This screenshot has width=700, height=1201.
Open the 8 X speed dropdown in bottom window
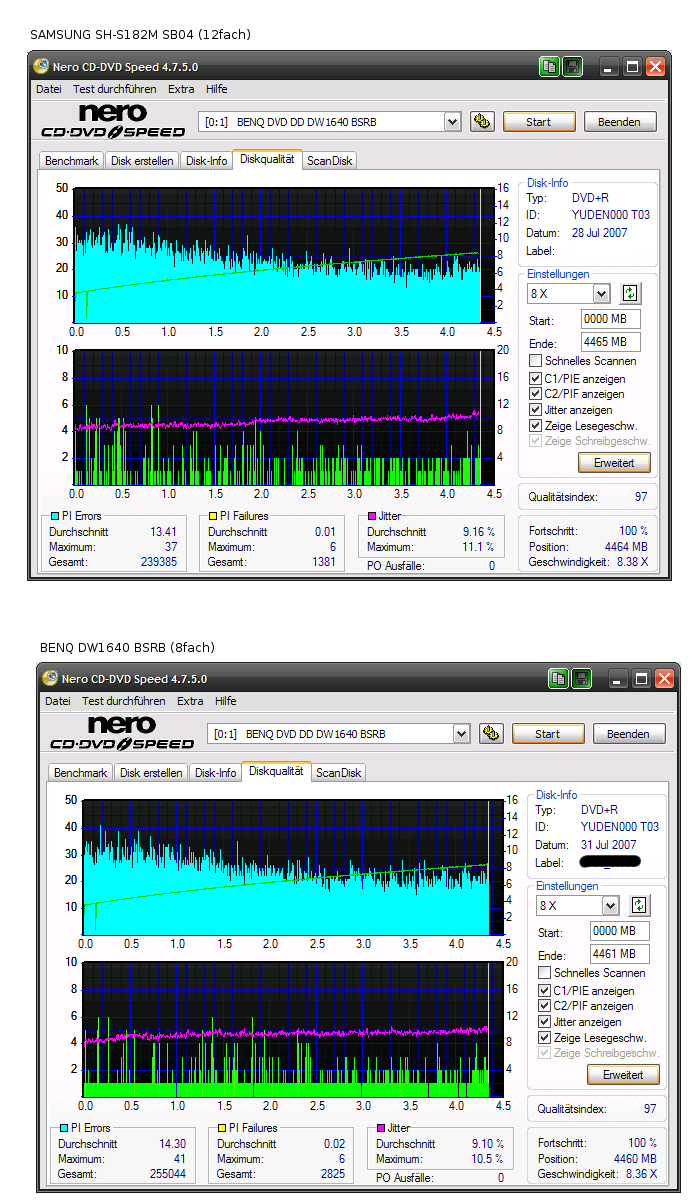(610, 906)
